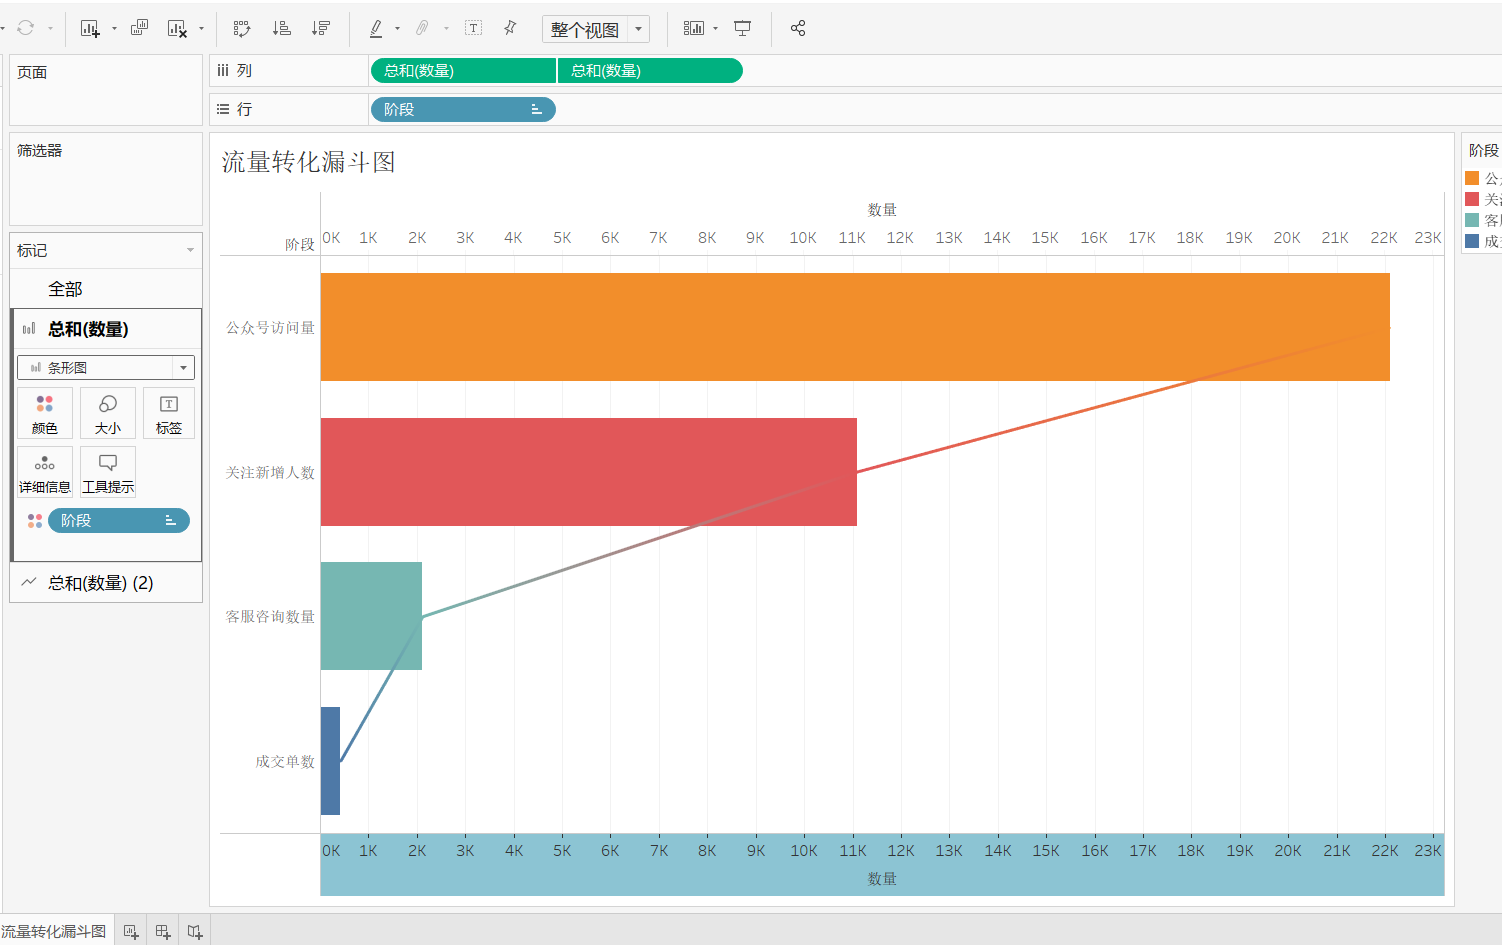Click the fix axes pin icon
Image resolution: width=1502 pixels, height=945 pixels.
pyautogui.click(x=510, y=28)
